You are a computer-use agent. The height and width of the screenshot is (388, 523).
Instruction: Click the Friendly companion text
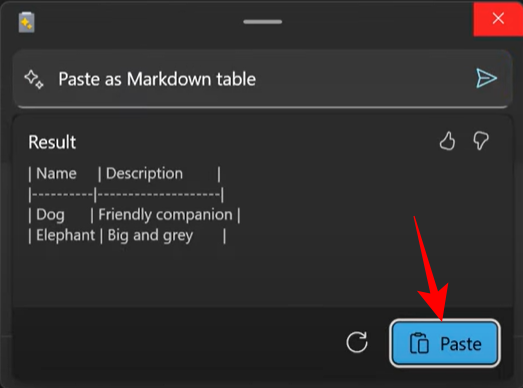point(165,215)
